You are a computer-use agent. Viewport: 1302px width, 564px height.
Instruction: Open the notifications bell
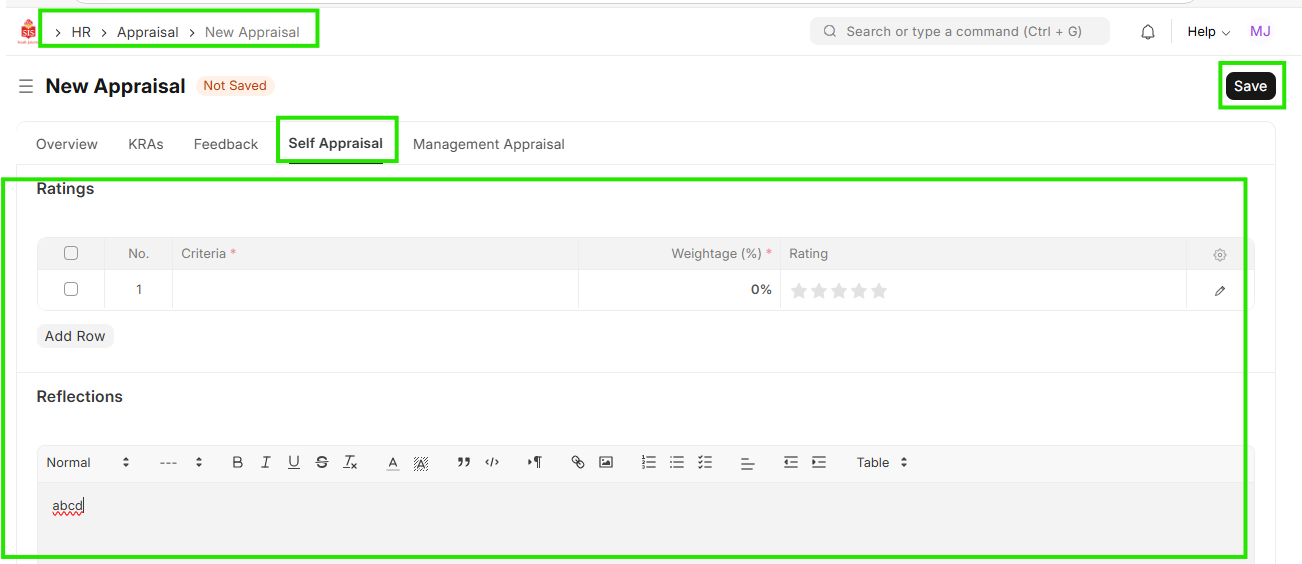pyautogui.click(x=1148, y=32)
